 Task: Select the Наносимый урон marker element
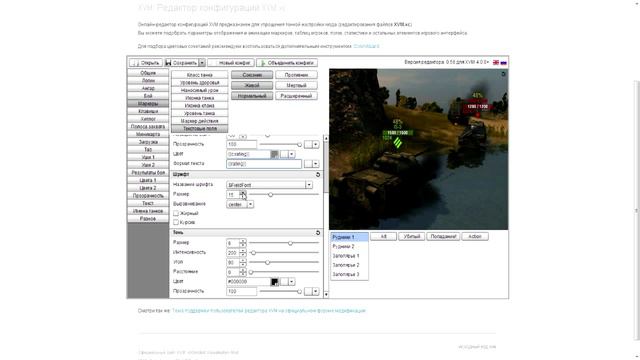tap(200, 90)
